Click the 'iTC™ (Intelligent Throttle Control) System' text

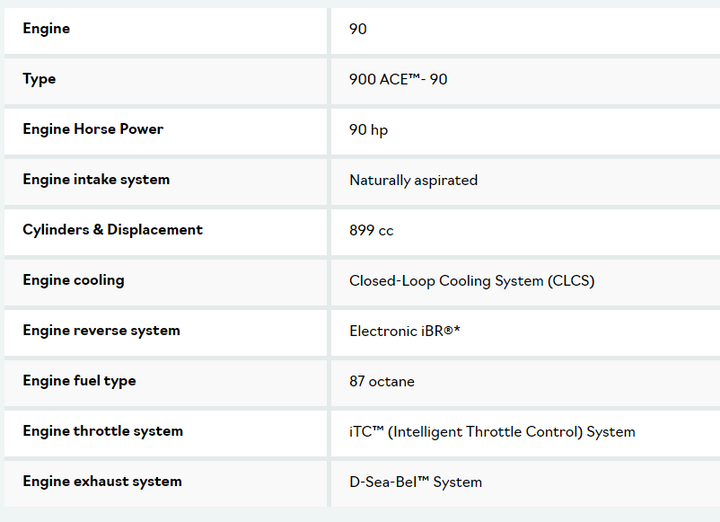pos(492,432)
